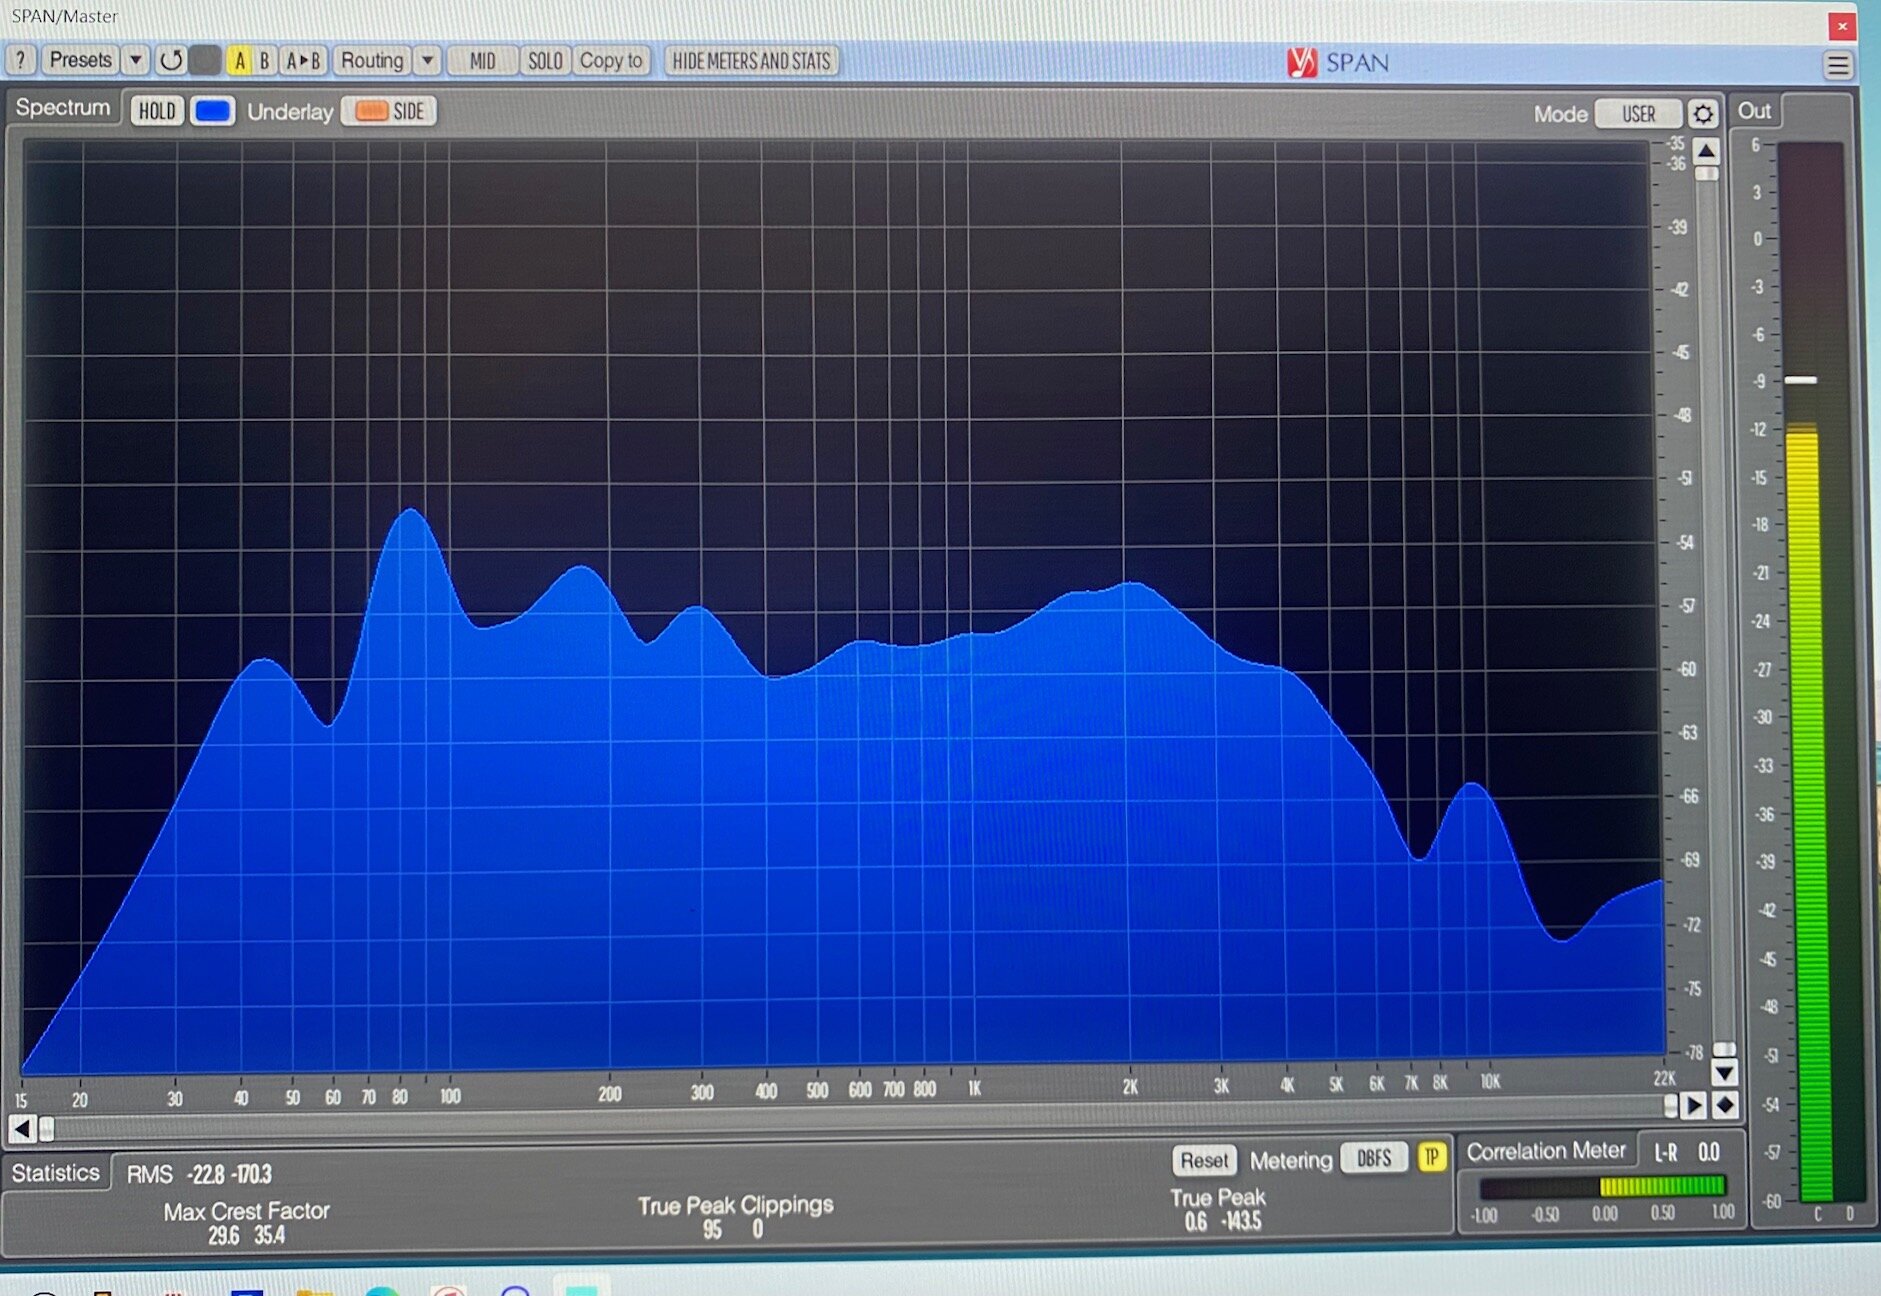Expand the Routing dropdown arrow
Image resolution: width=1881 pixels, height=1296 pixels.
coord(427,60)
